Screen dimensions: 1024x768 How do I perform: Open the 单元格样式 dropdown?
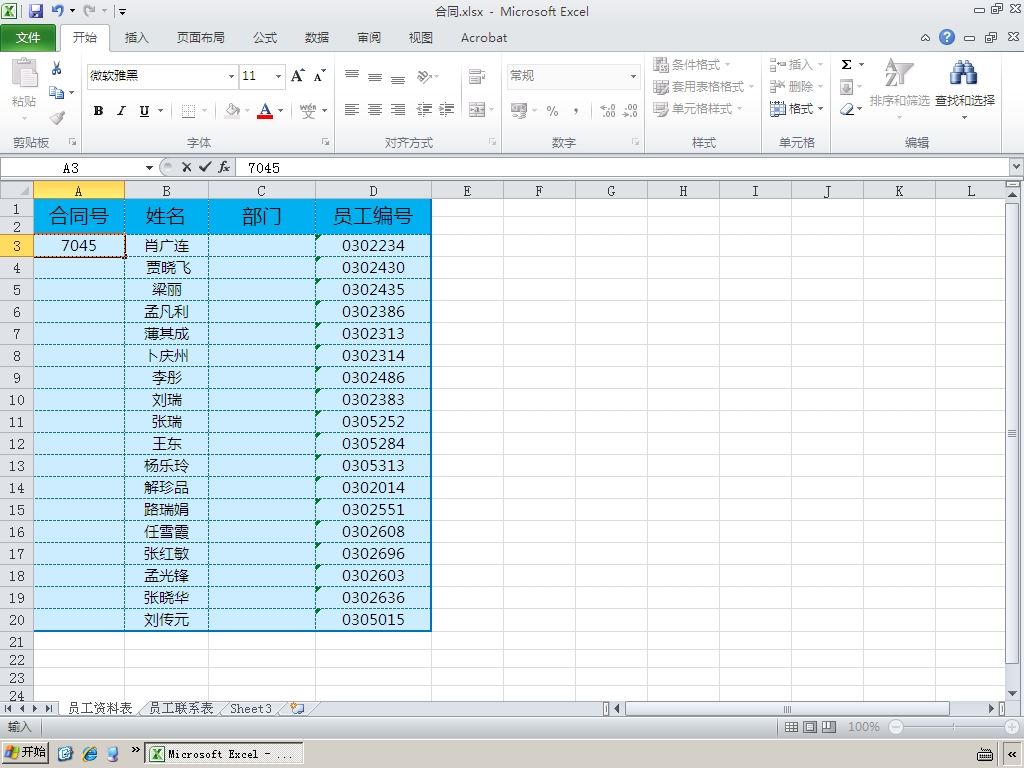pos(699,108)
